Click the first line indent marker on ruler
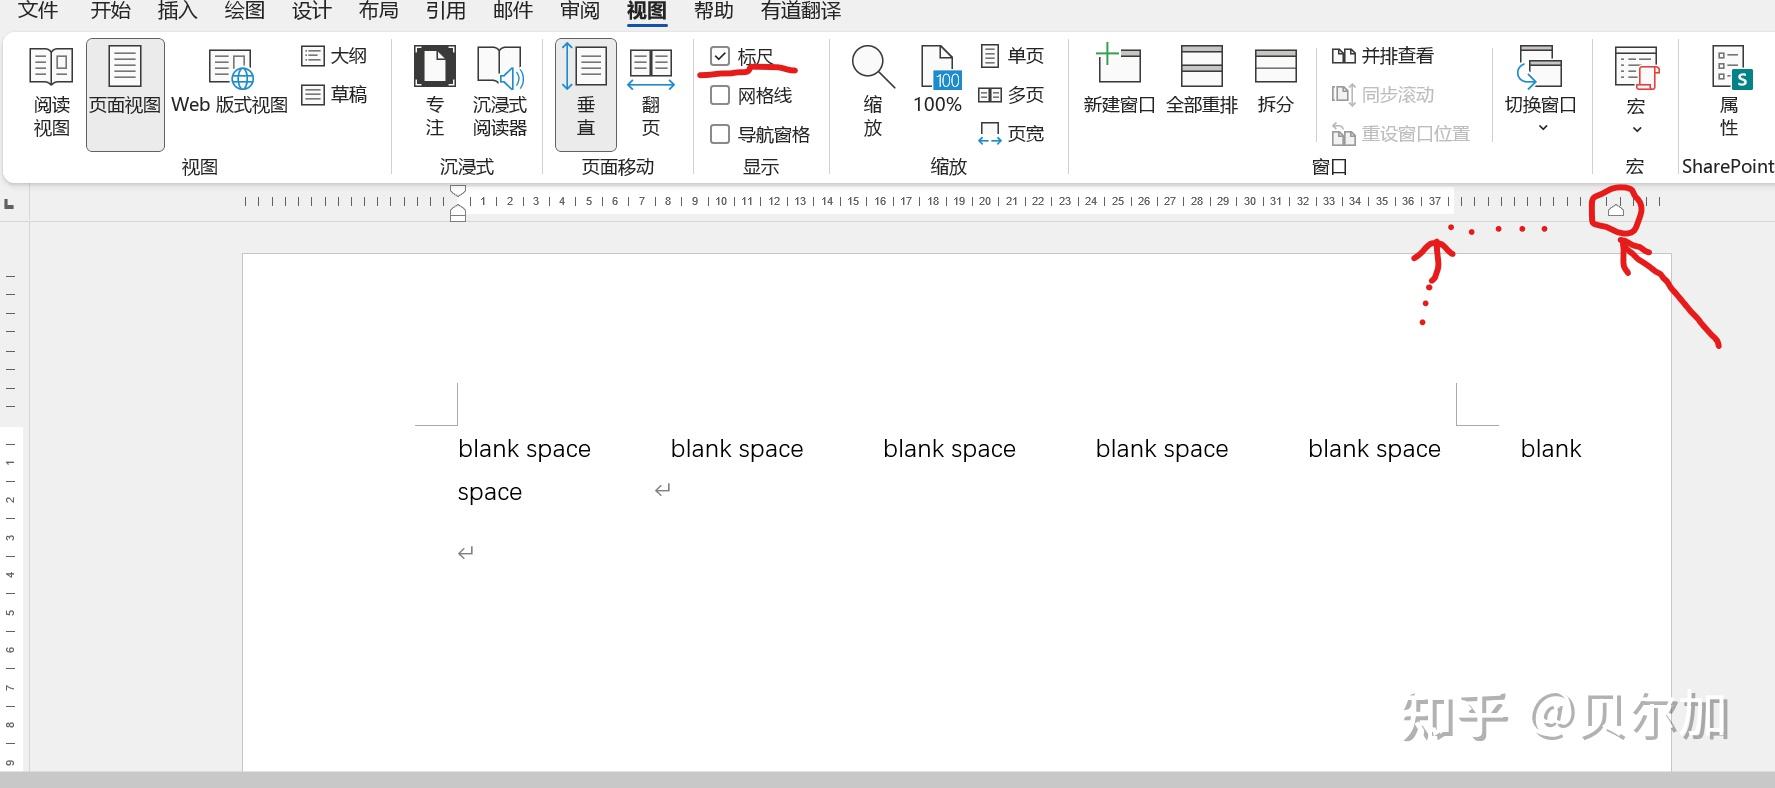1775x788 pixels. click(458, 191)
